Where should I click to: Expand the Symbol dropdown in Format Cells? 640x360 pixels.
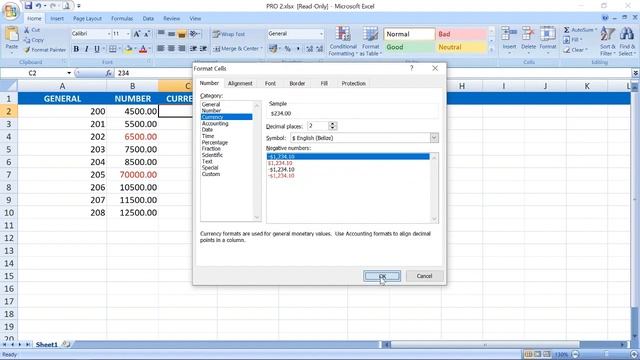coord(434,138)
